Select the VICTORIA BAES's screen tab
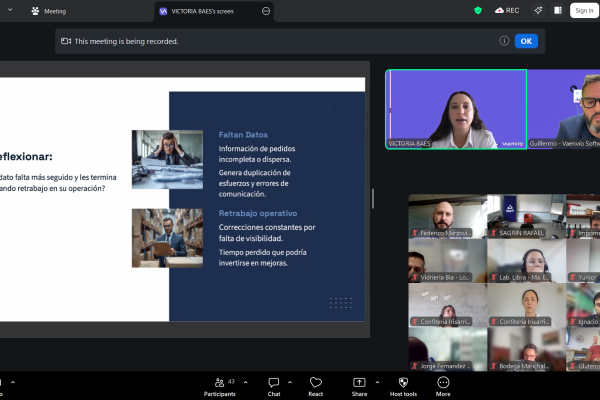The height and width of the screenshot is (400, 600). [x=204, y=11]
